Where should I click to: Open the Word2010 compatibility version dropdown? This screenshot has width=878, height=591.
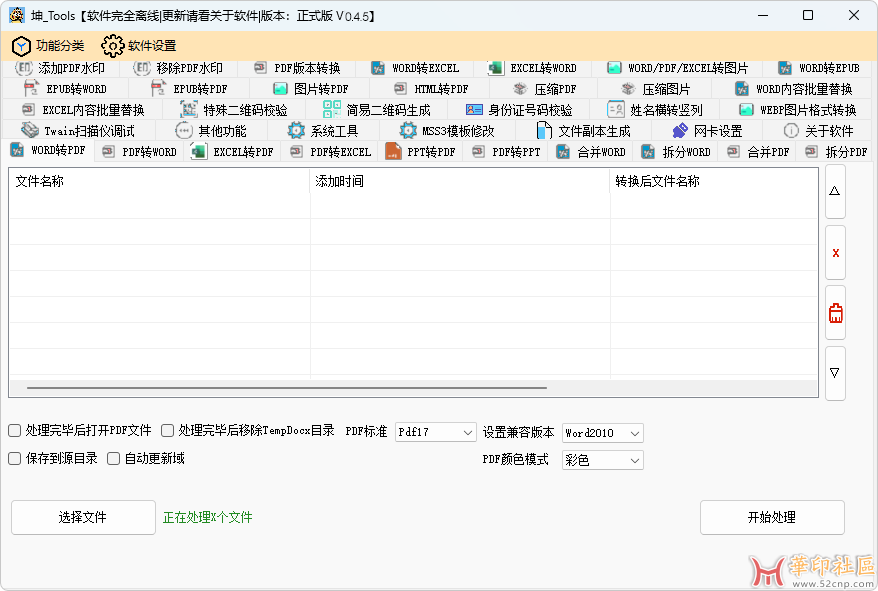[602, 433]
